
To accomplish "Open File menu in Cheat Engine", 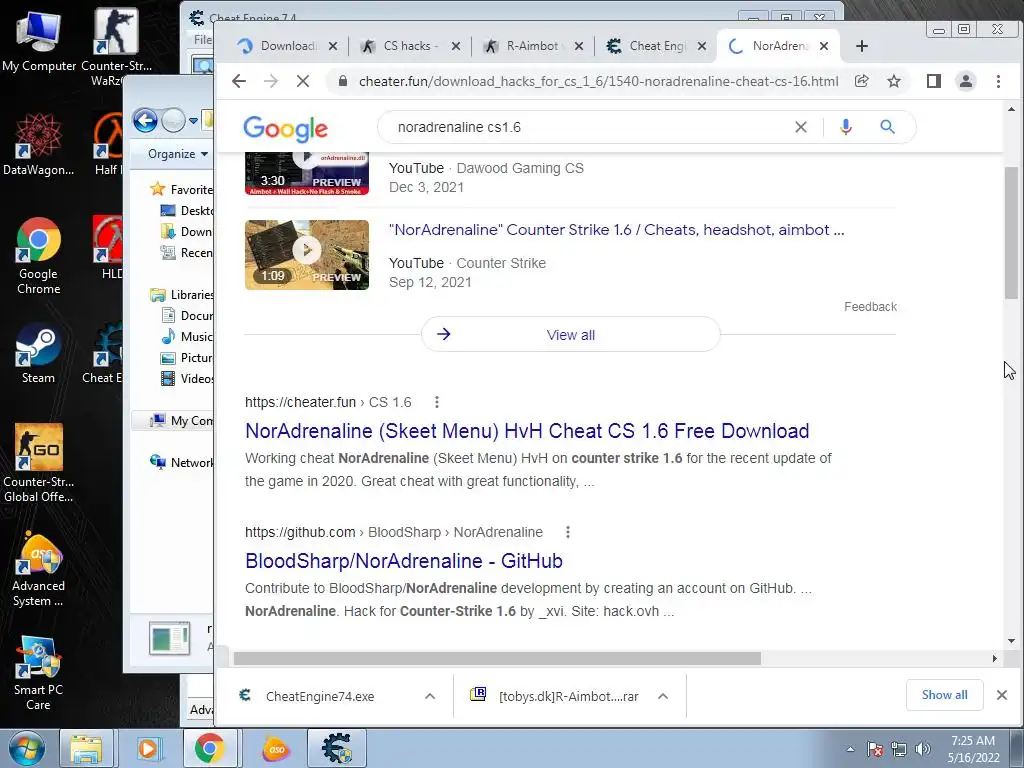I will (202, 39).
